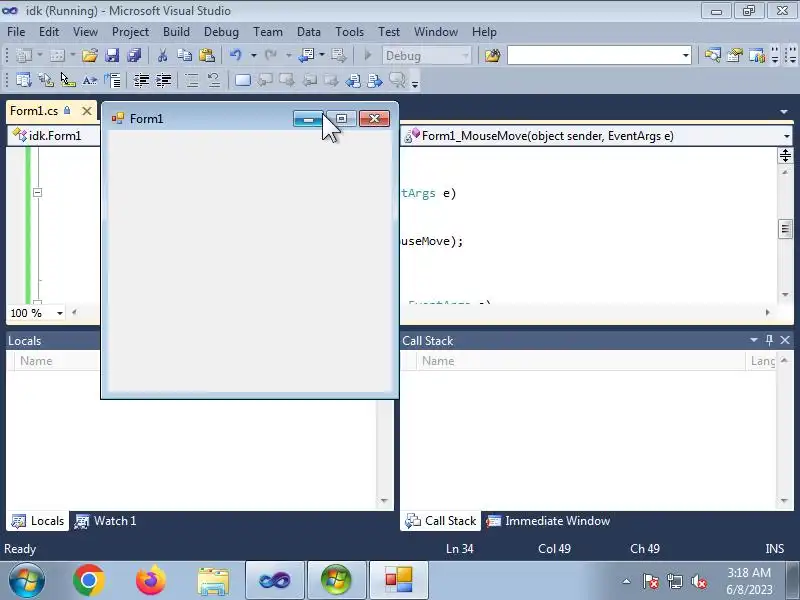Open the idk.Form1 class dropdown
The image size is (800, 600).
pyautogui.click(x=54, y=136)
